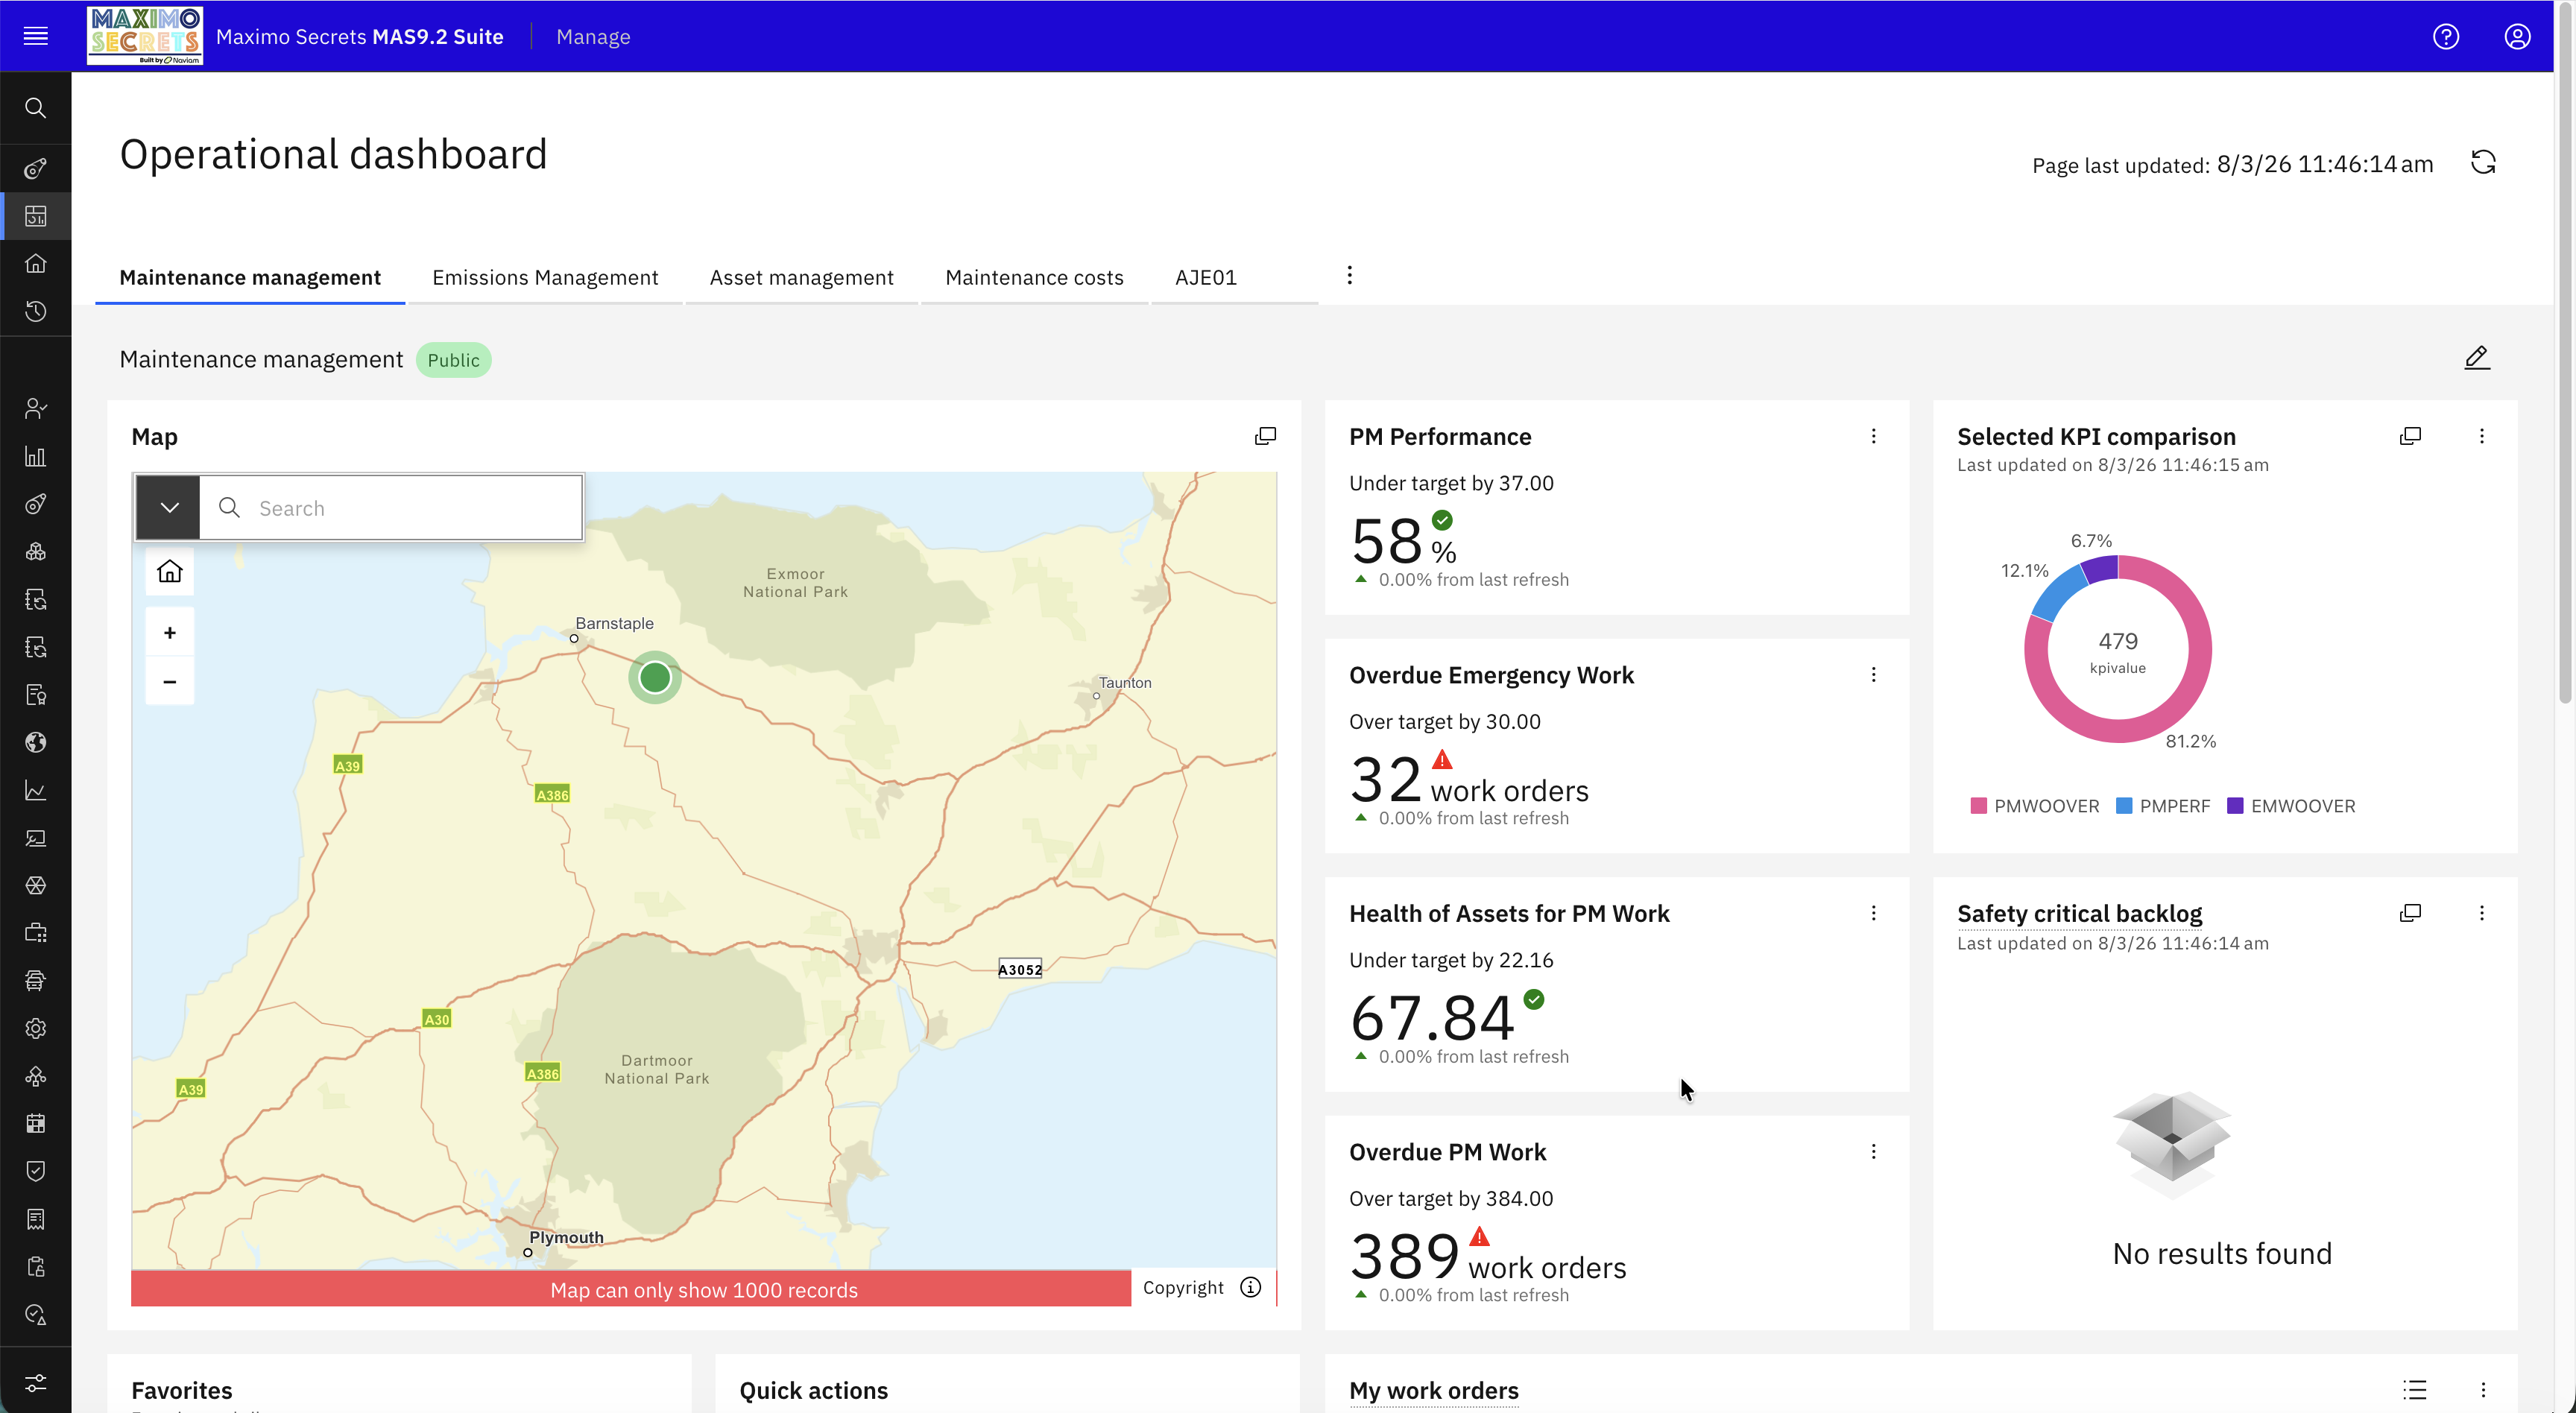Click the sidebar search icon
The width and height of the screenshot is (2576, 1413).
pyautogui.click(x=36, y=108)
